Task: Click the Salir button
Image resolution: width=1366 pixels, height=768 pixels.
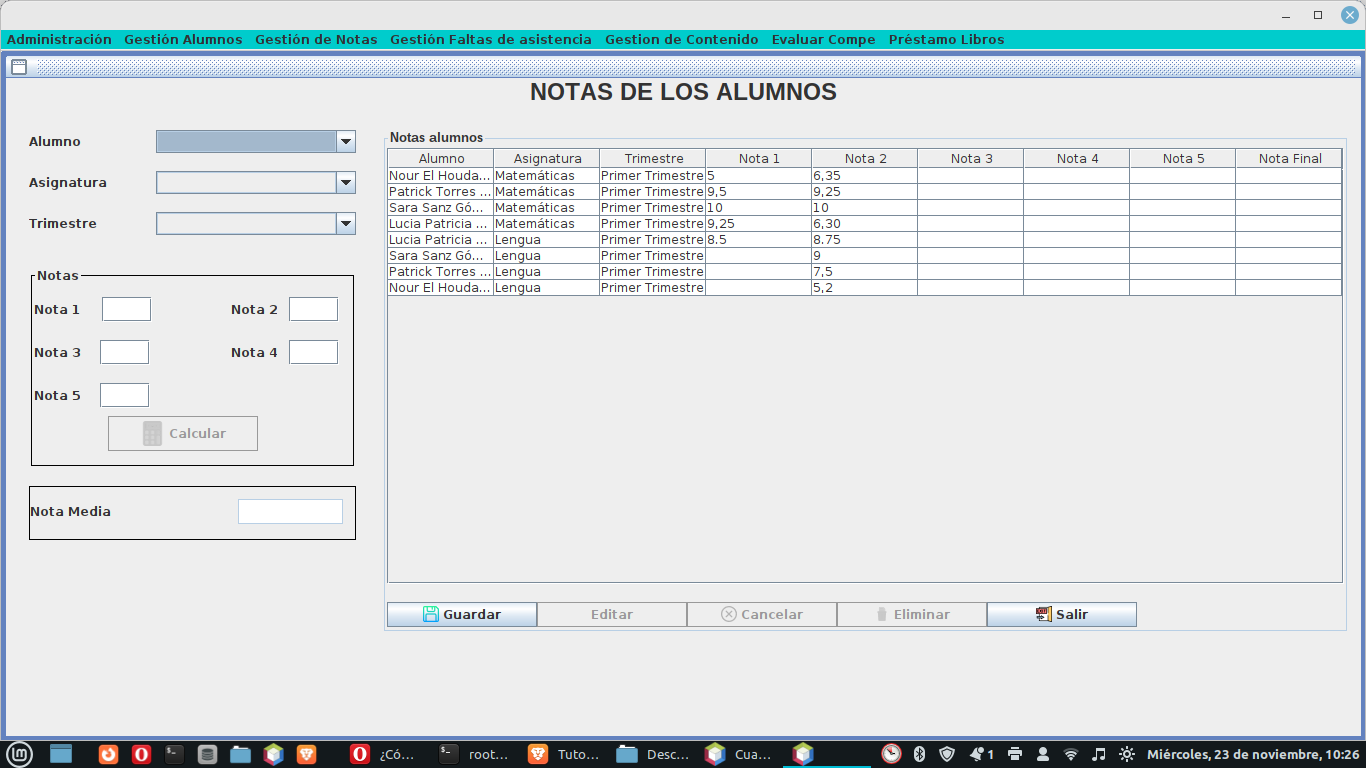Action: click(x=1062, y=614)
